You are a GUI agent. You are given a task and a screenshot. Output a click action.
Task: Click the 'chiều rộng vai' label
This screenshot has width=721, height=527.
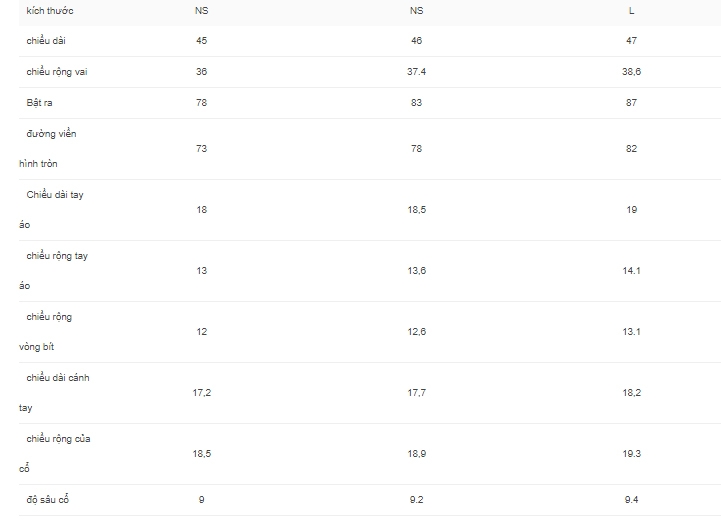tap(57, 72)
